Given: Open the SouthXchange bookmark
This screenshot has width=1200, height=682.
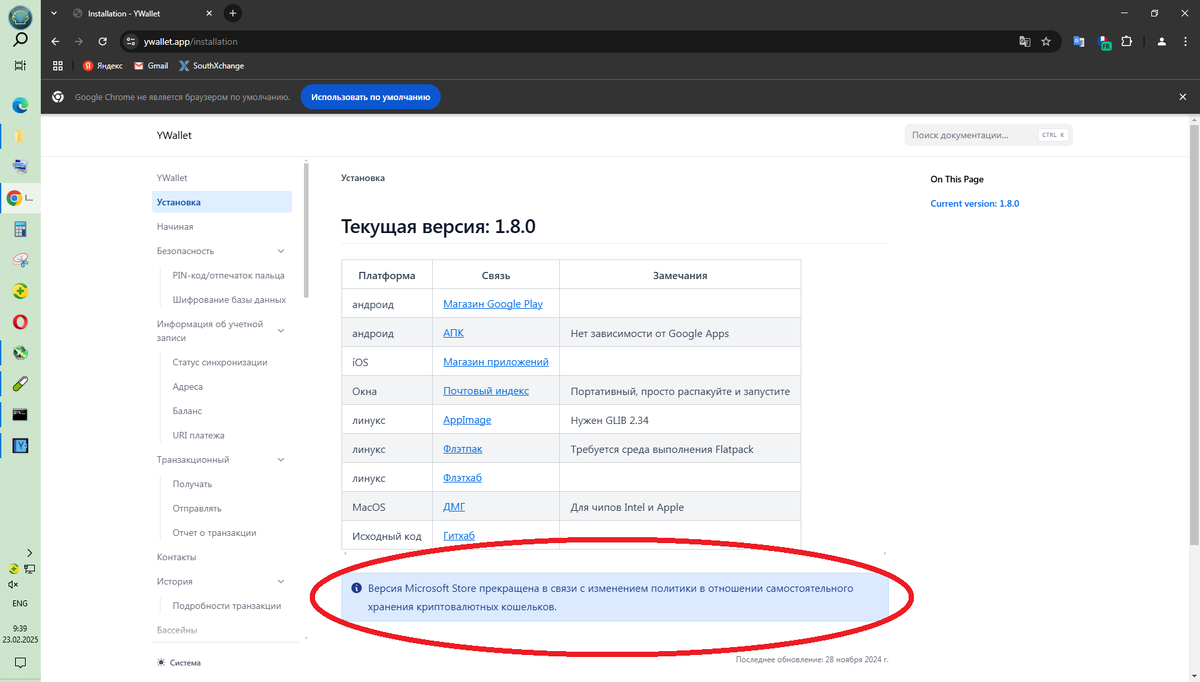Looking at the screenshot, I should pyautogui.click(x=211, y=66).
